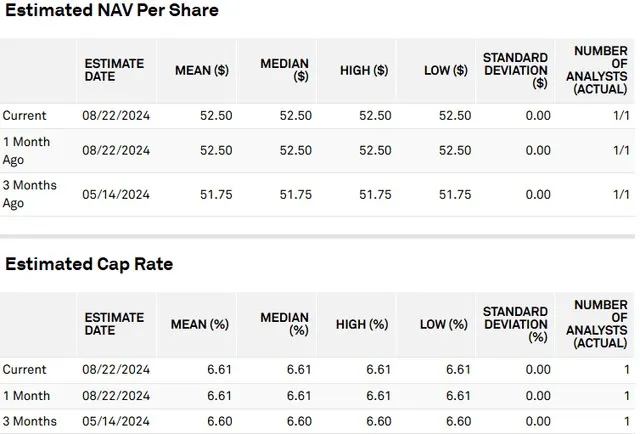The width and height of the screenshot is (640, 434).
Task: Select the "3 Months Ago" NAV row label
Action: 29,194
